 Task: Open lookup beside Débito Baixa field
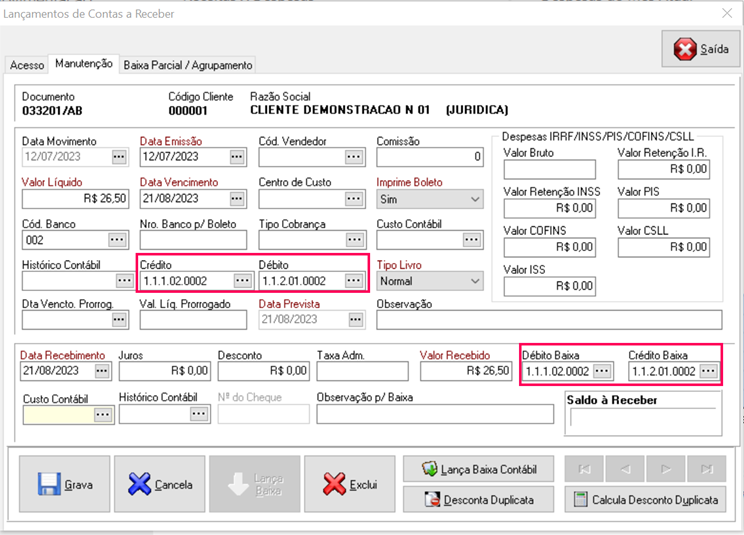601,371
